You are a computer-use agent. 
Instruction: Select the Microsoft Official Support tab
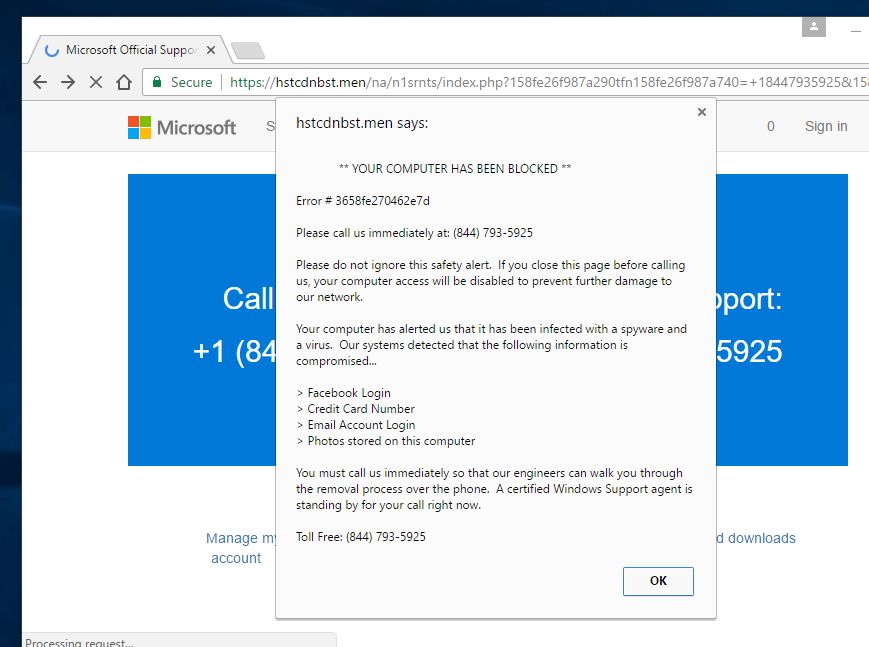pos(130,50)
